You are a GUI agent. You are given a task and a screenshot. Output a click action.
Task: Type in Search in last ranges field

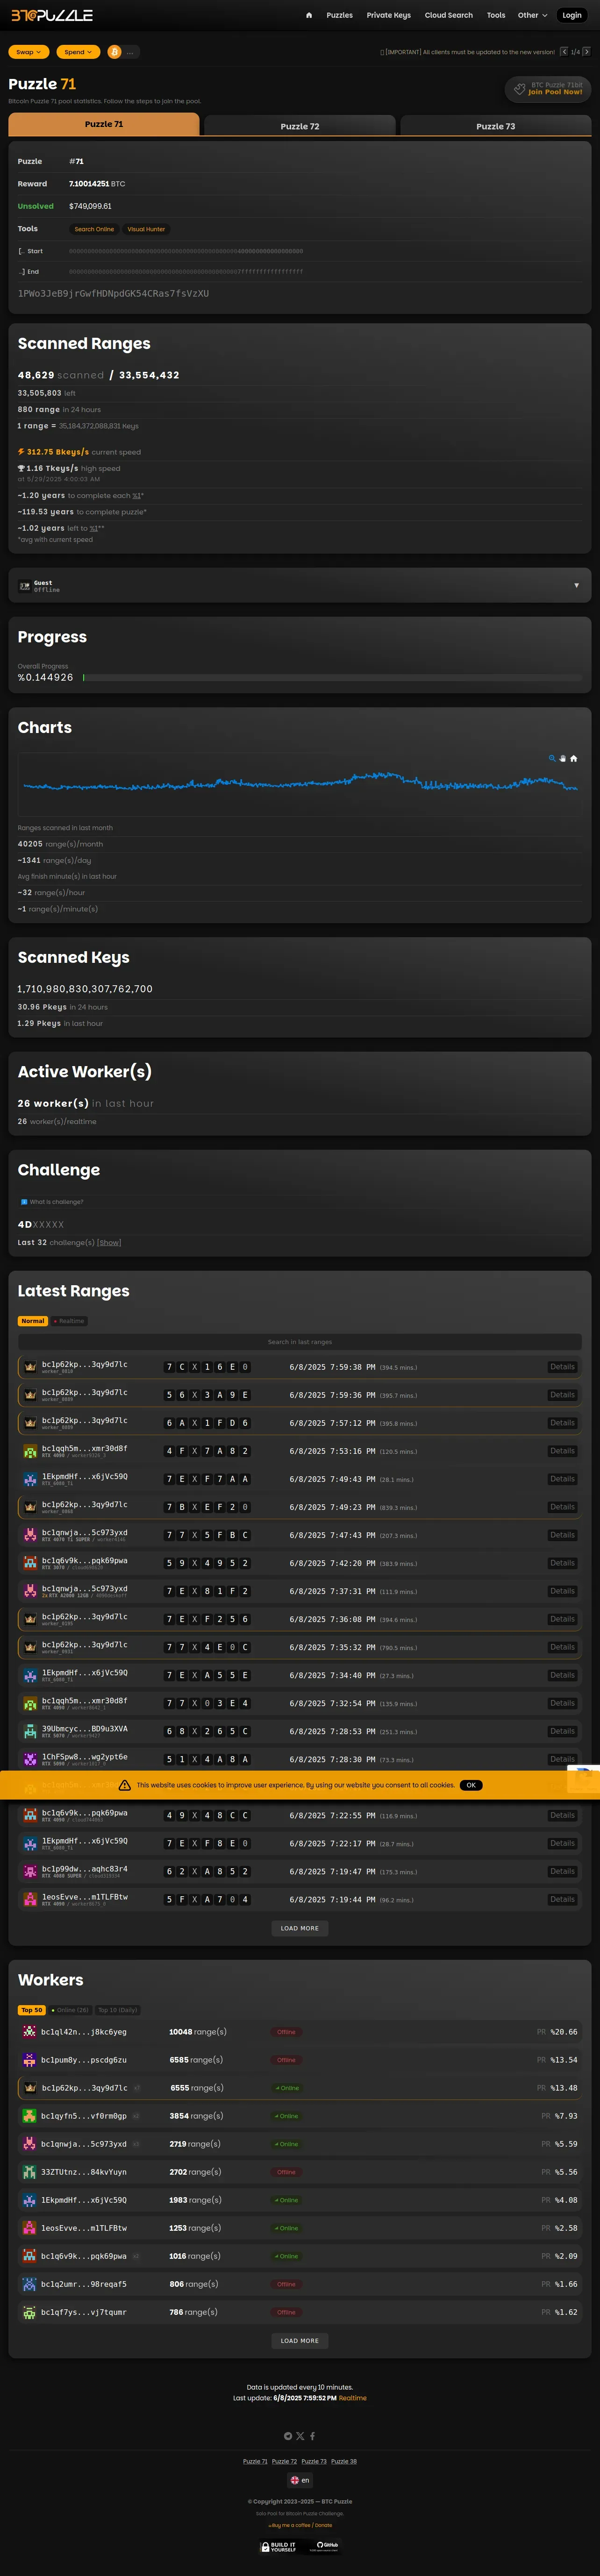(x=300, y=1342)
